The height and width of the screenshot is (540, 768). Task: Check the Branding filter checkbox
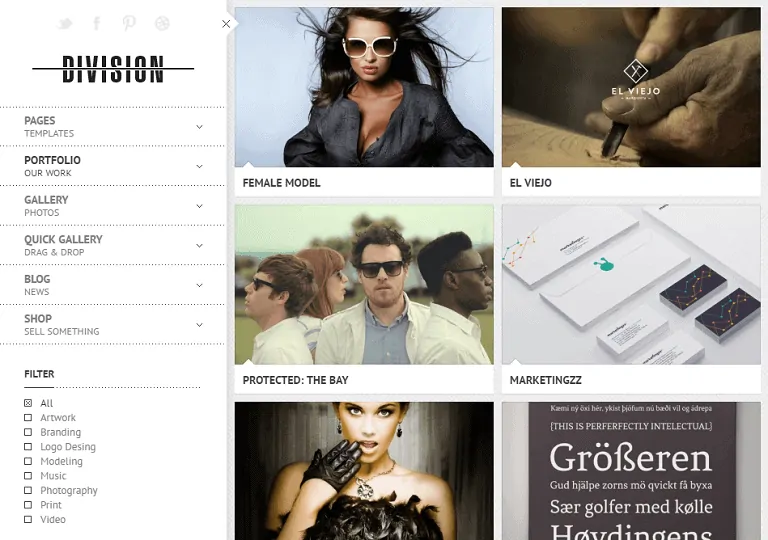[x=28, y=432]
